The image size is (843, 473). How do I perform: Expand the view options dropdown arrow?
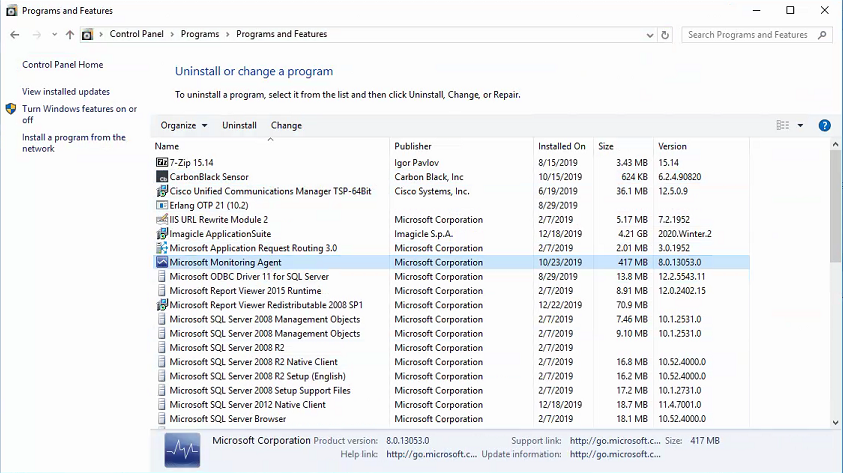pos(801,126)
